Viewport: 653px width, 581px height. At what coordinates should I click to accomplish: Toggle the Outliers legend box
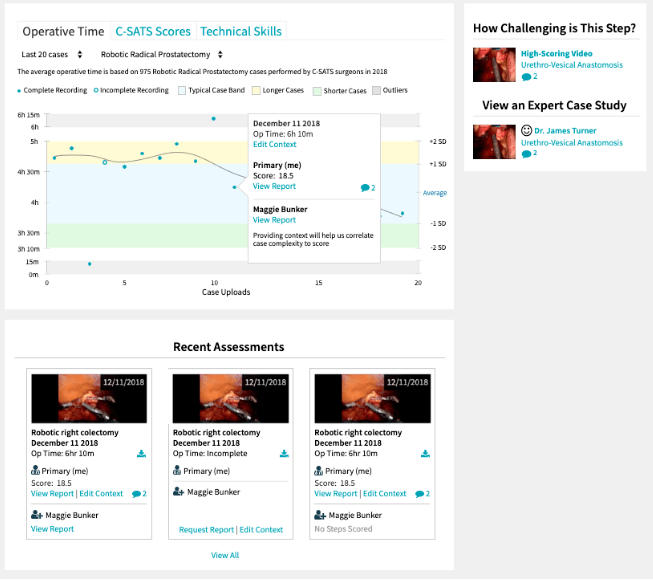click(x=376, y=91)
